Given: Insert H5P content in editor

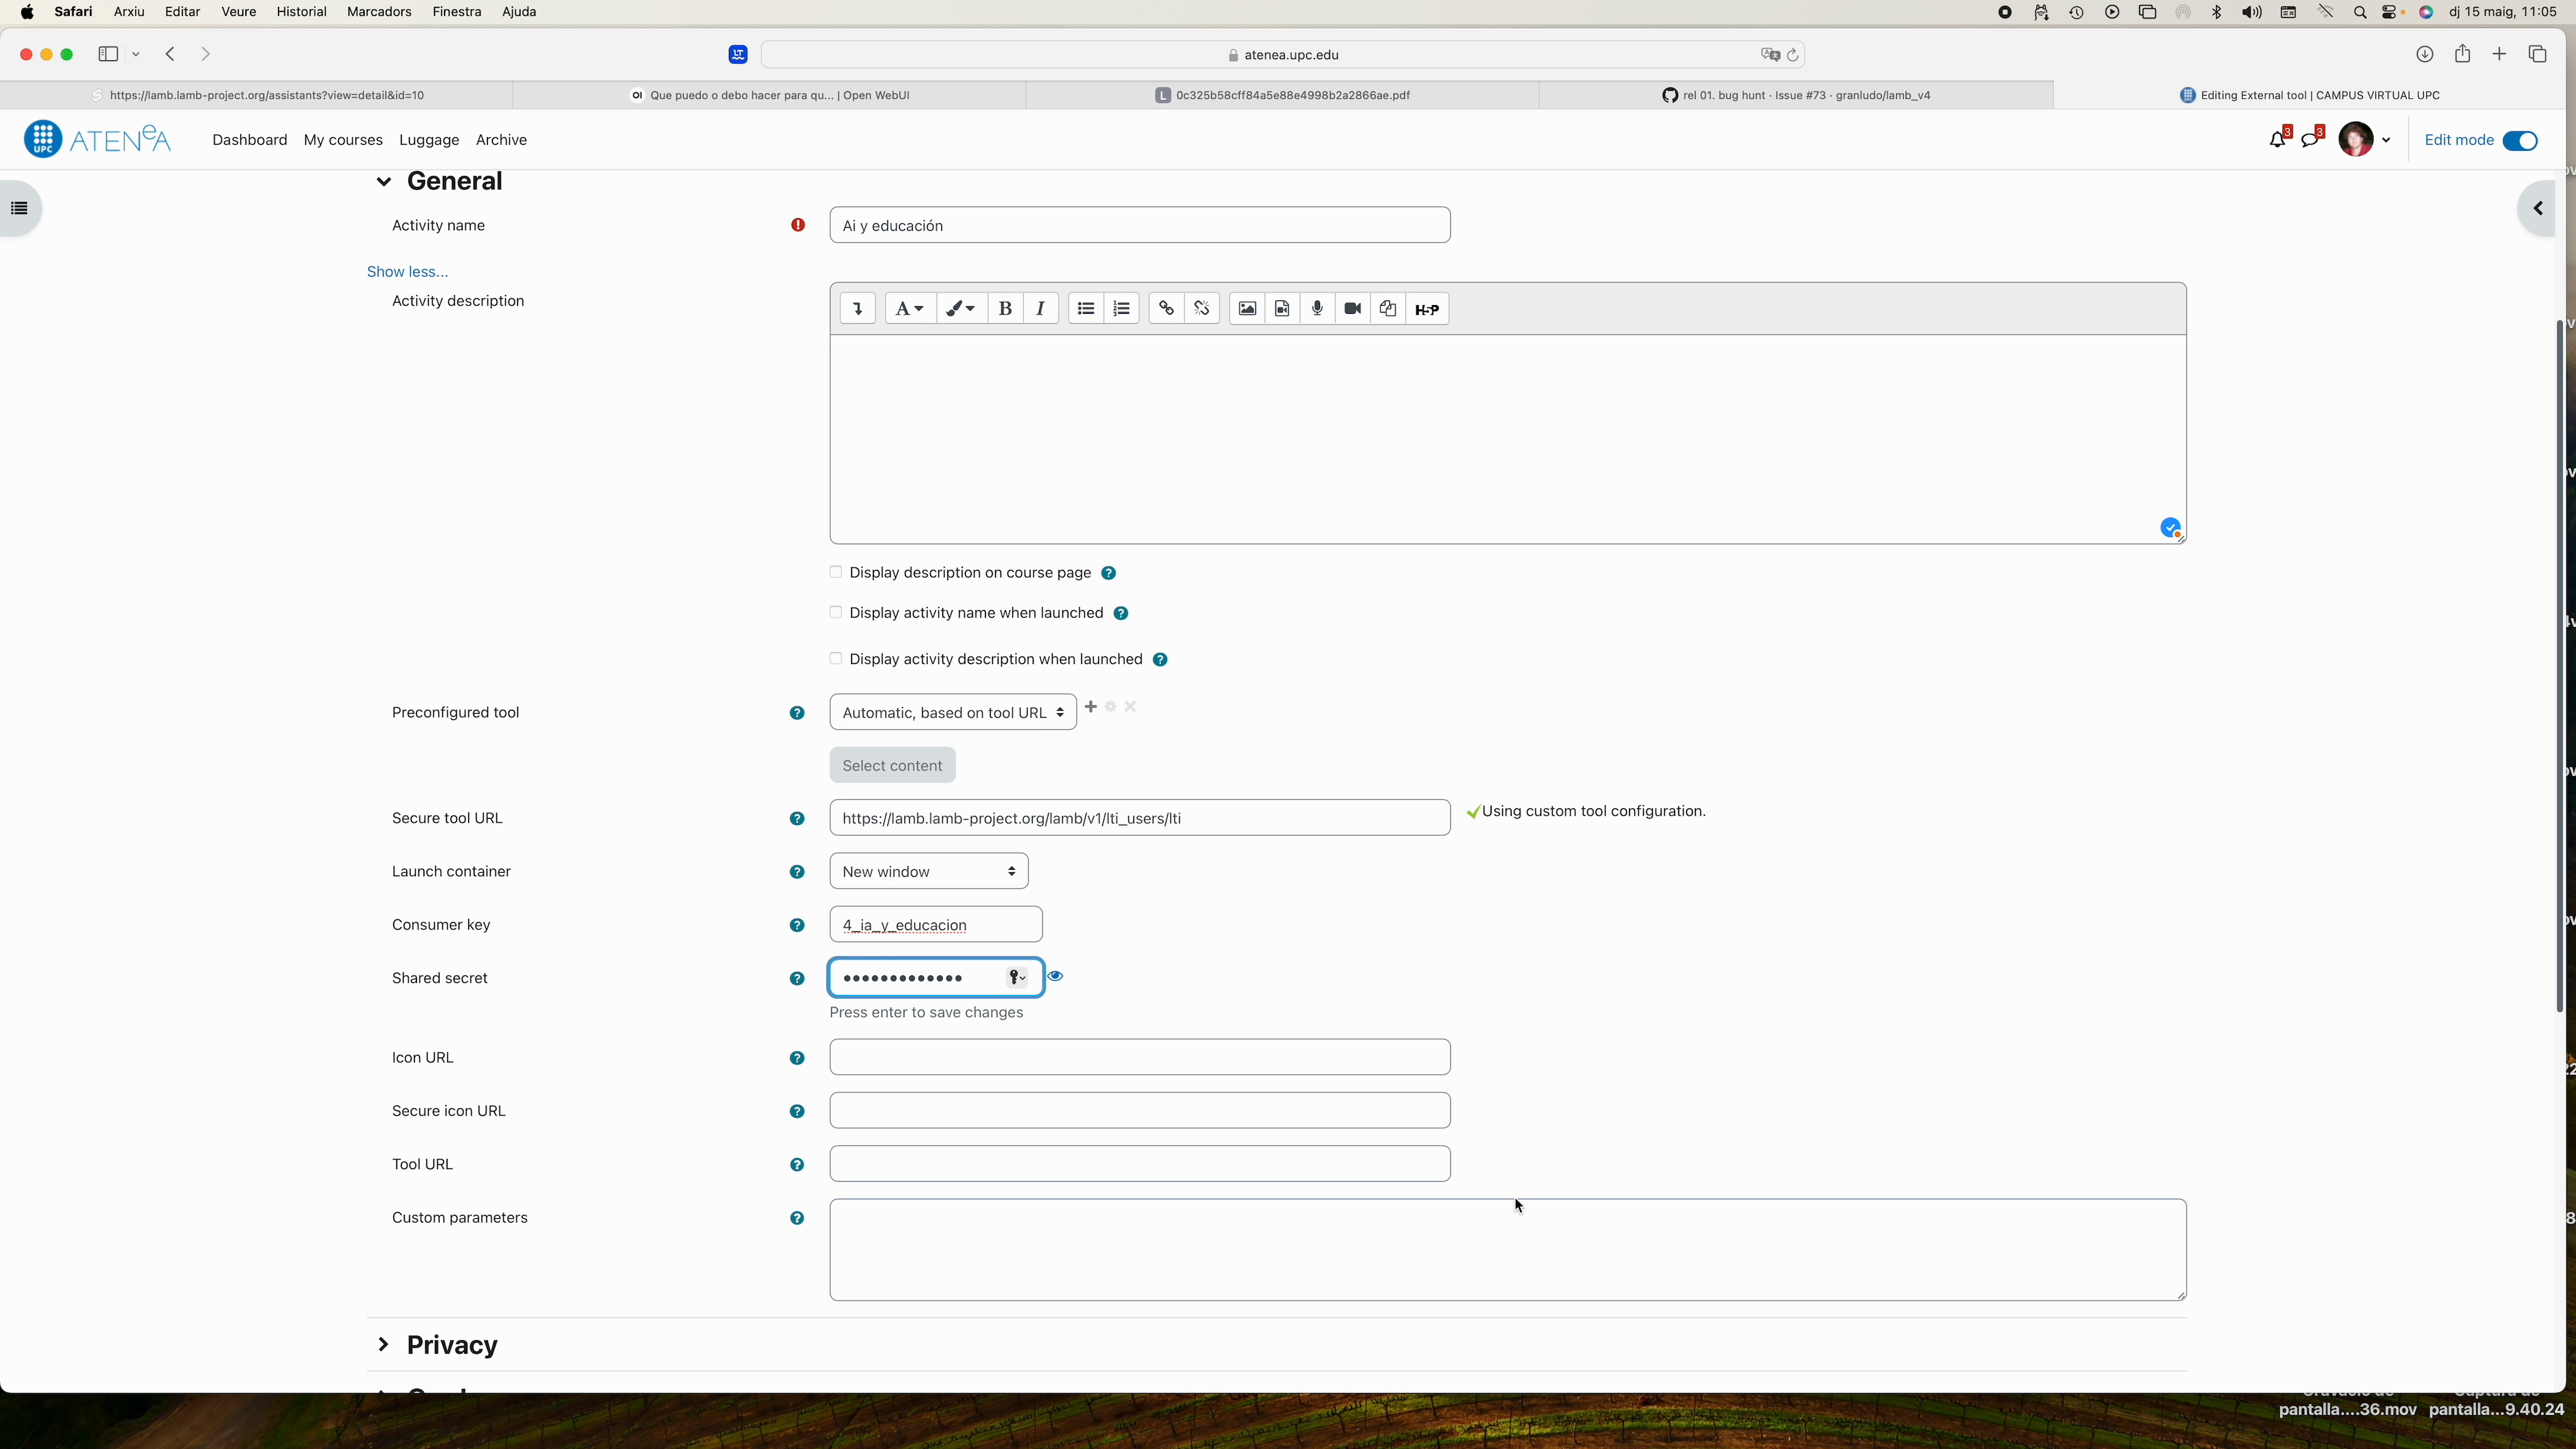Looking at the screenshot, I should click(x=1427, y=309).
